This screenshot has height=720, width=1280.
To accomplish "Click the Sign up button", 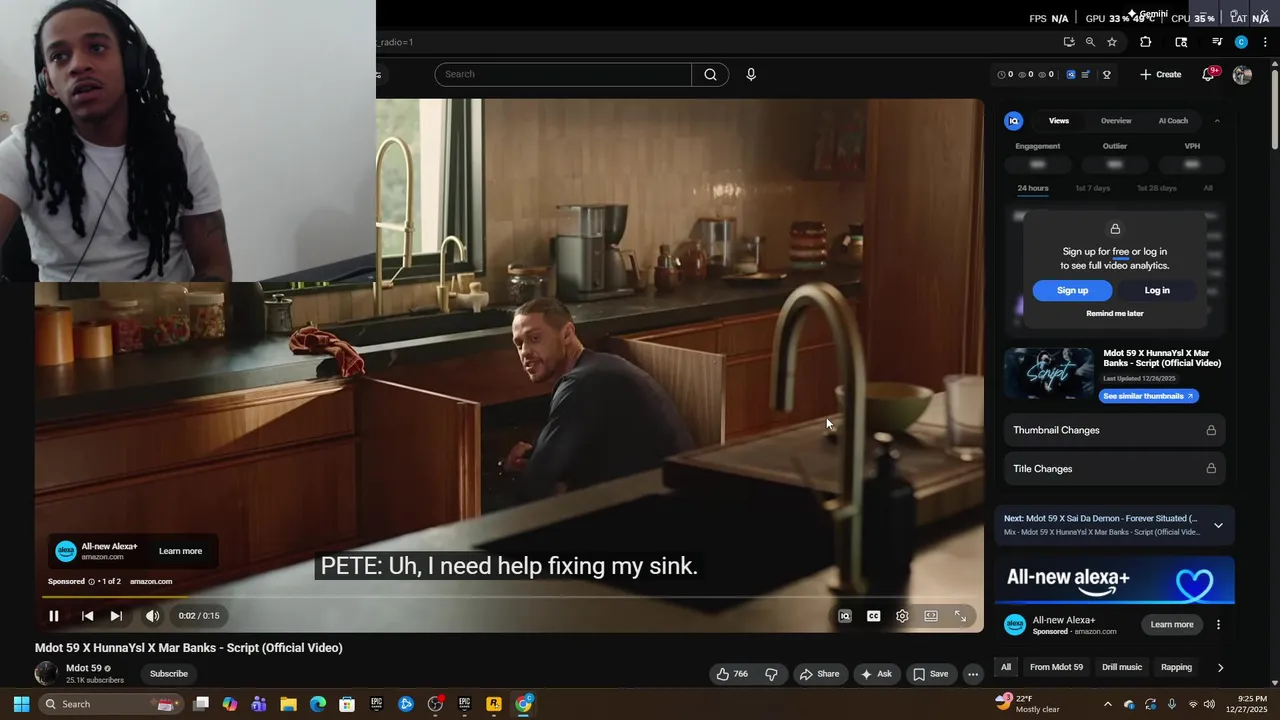I will pyautogui.click(x=1072, y=290).
